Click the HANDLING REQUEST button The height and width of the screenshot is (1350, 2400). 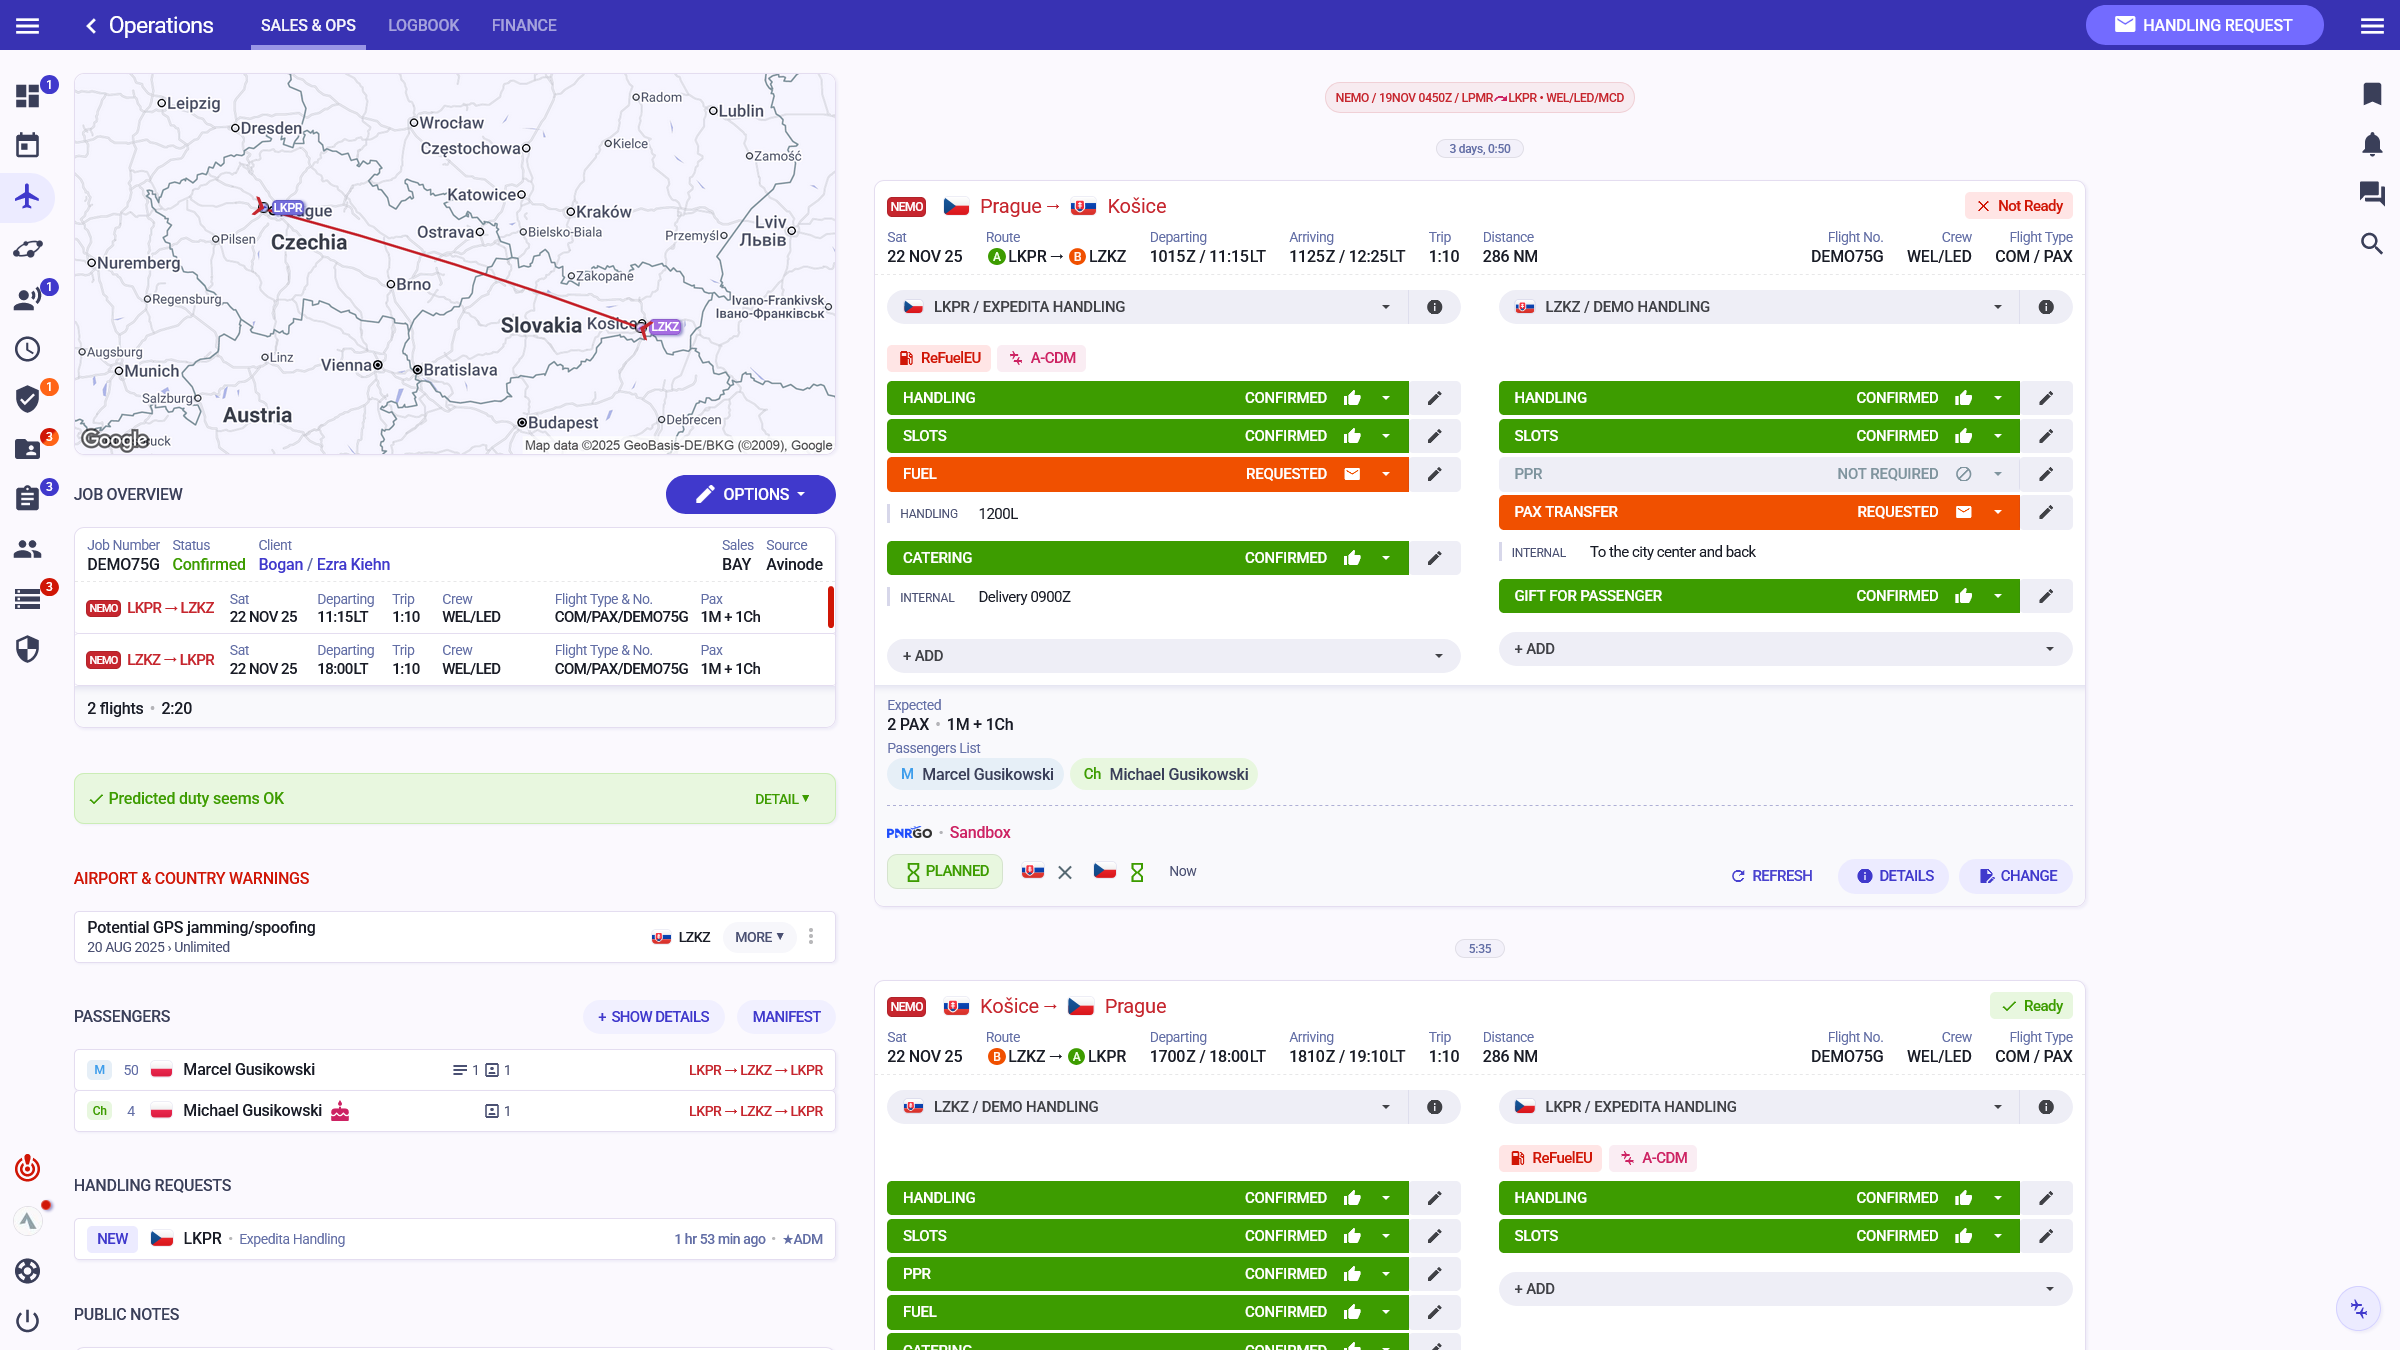coord(2204,25)
